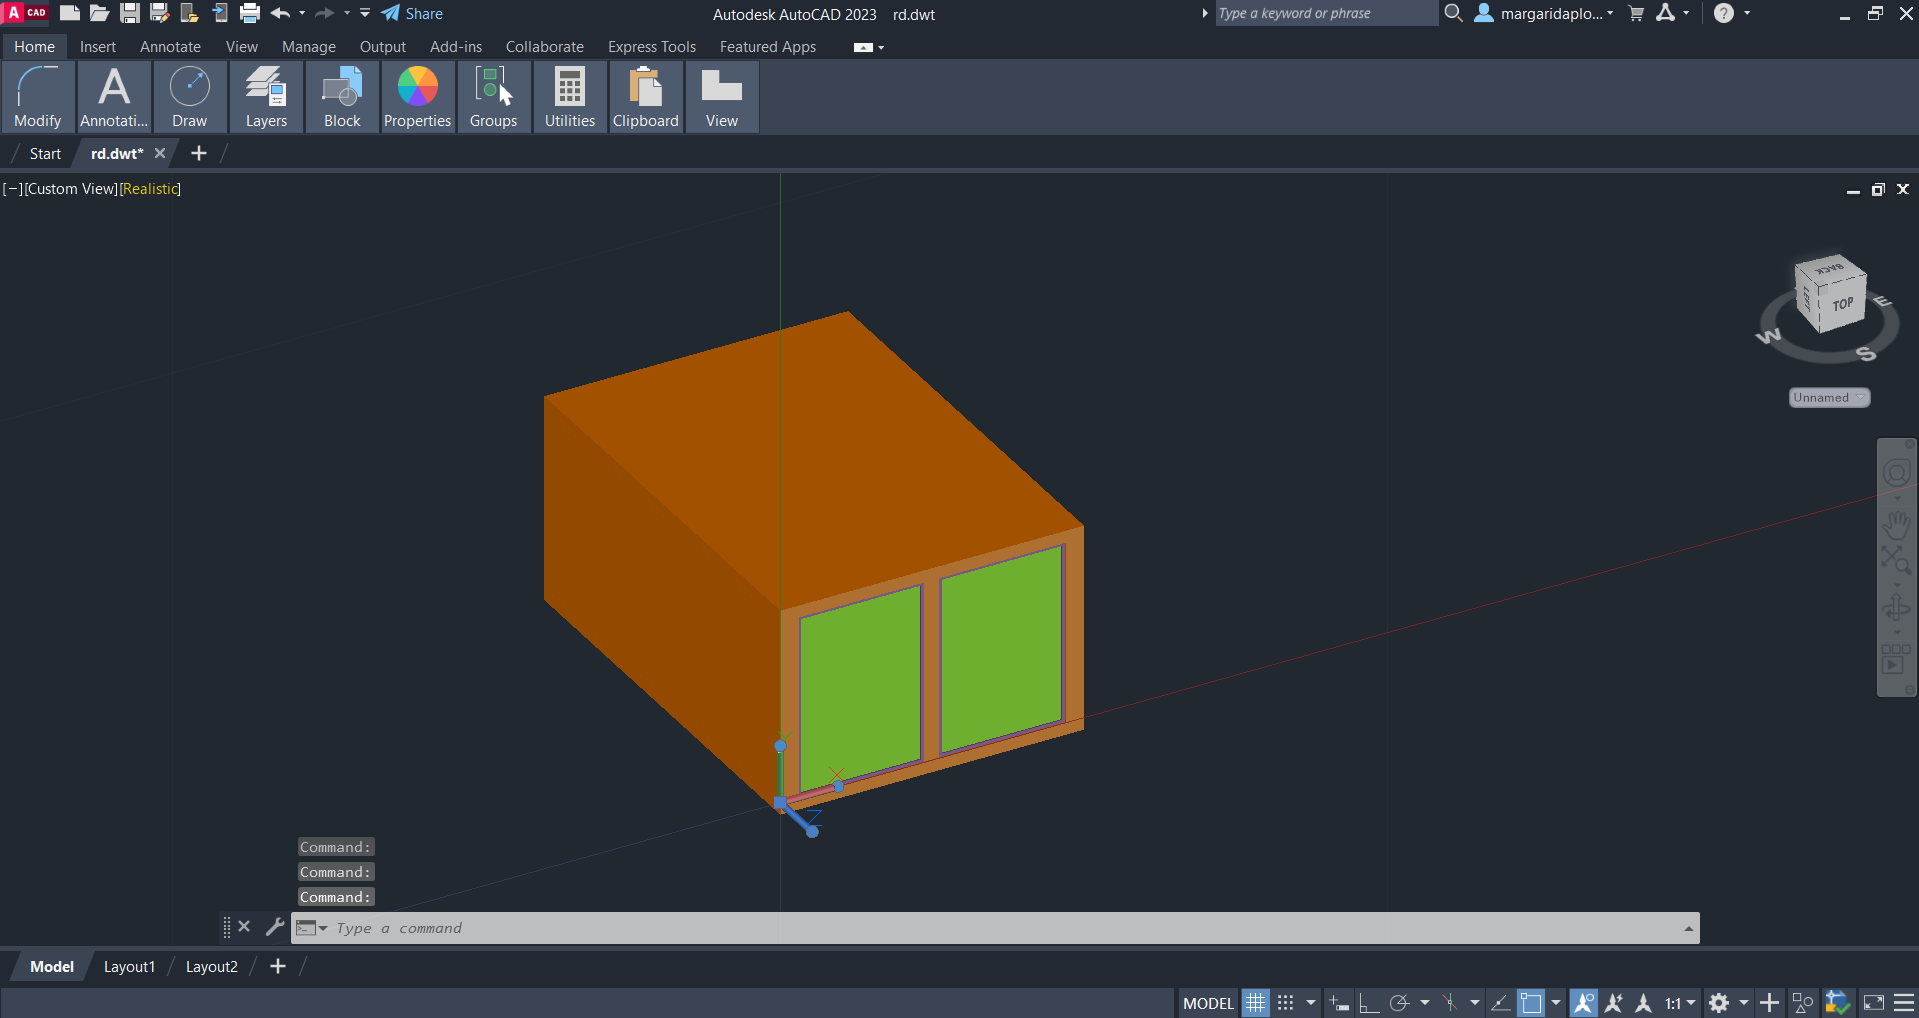Toggle drawing grid display in status bar

[1255, 1003]
